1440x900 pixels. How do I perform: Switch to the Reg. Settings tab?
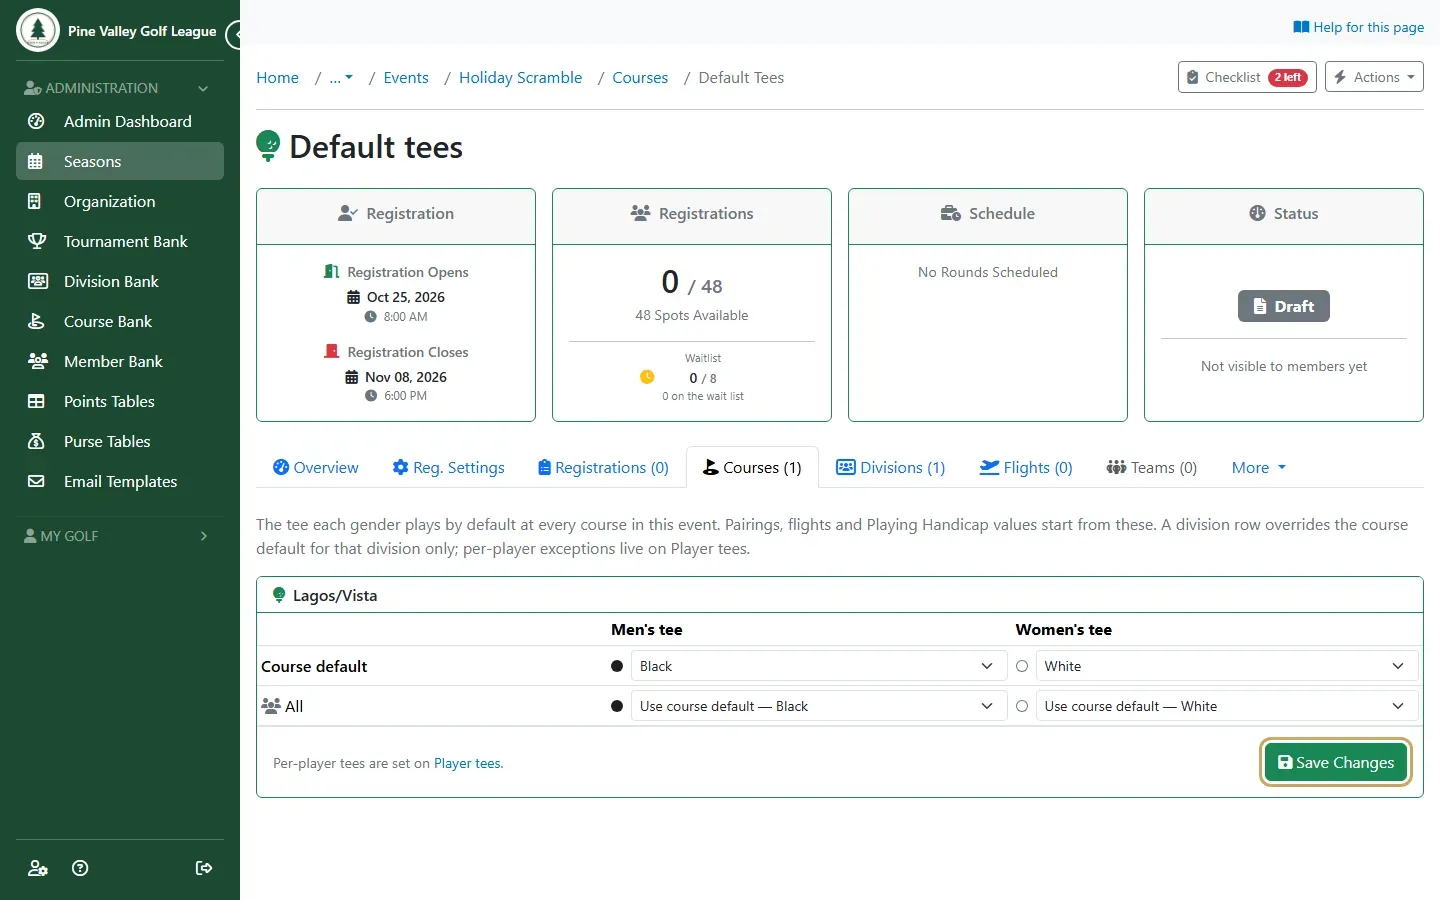[448, 467]
